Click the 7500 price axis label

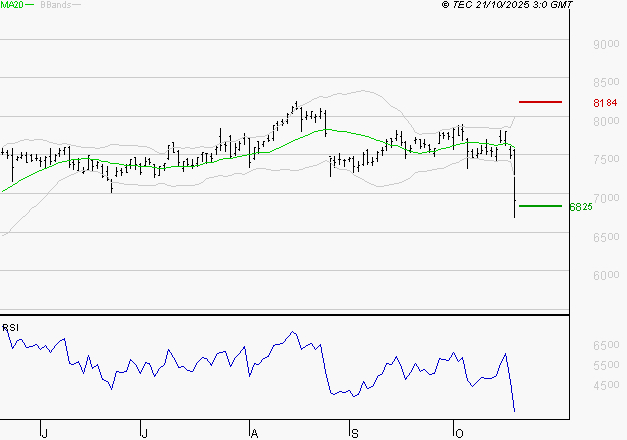(606, 159)
